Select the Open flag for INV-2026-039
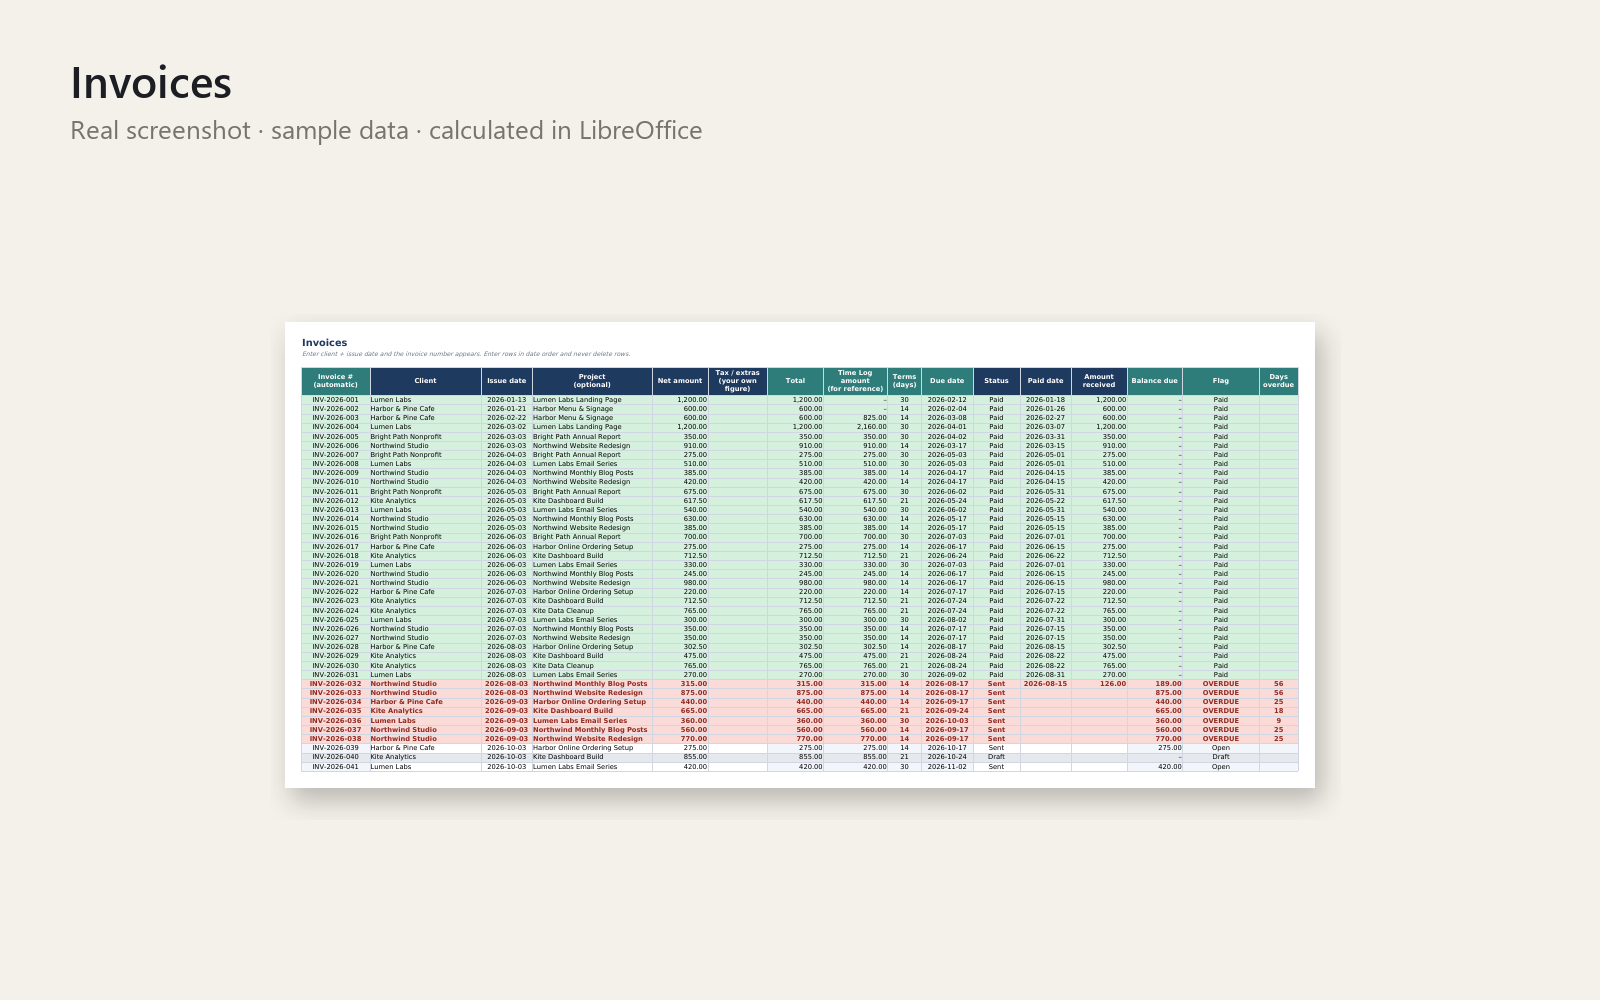 point(1221,748)
